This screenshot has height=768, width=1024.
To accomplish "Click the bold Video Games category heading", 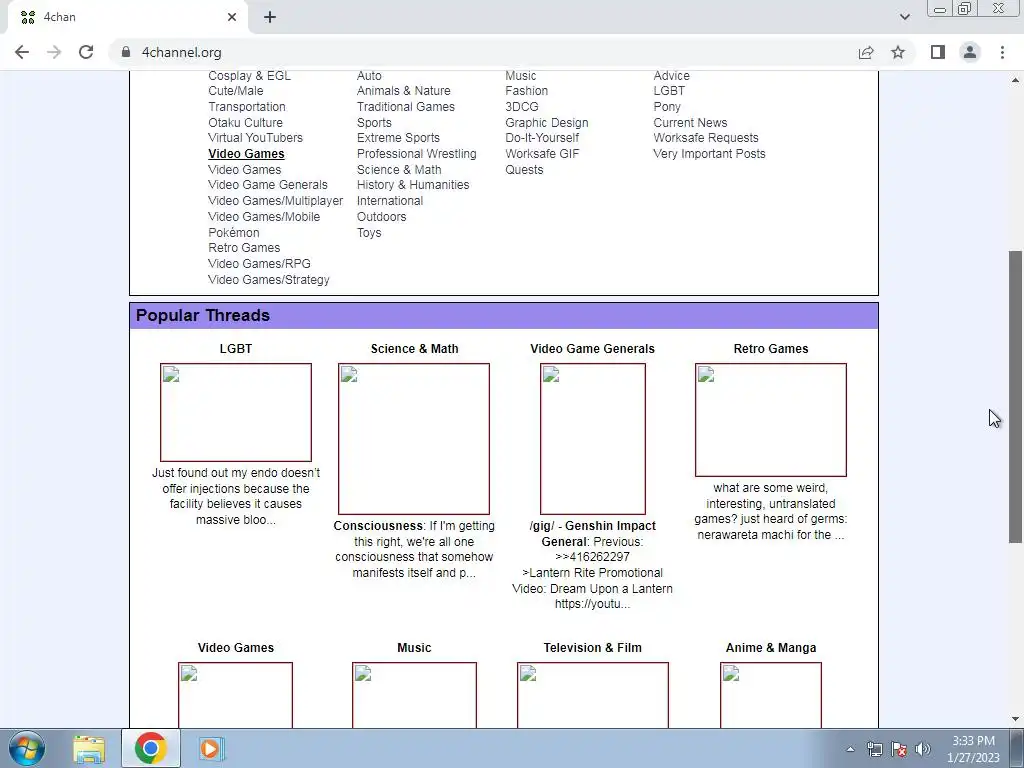I will [246, 153].
